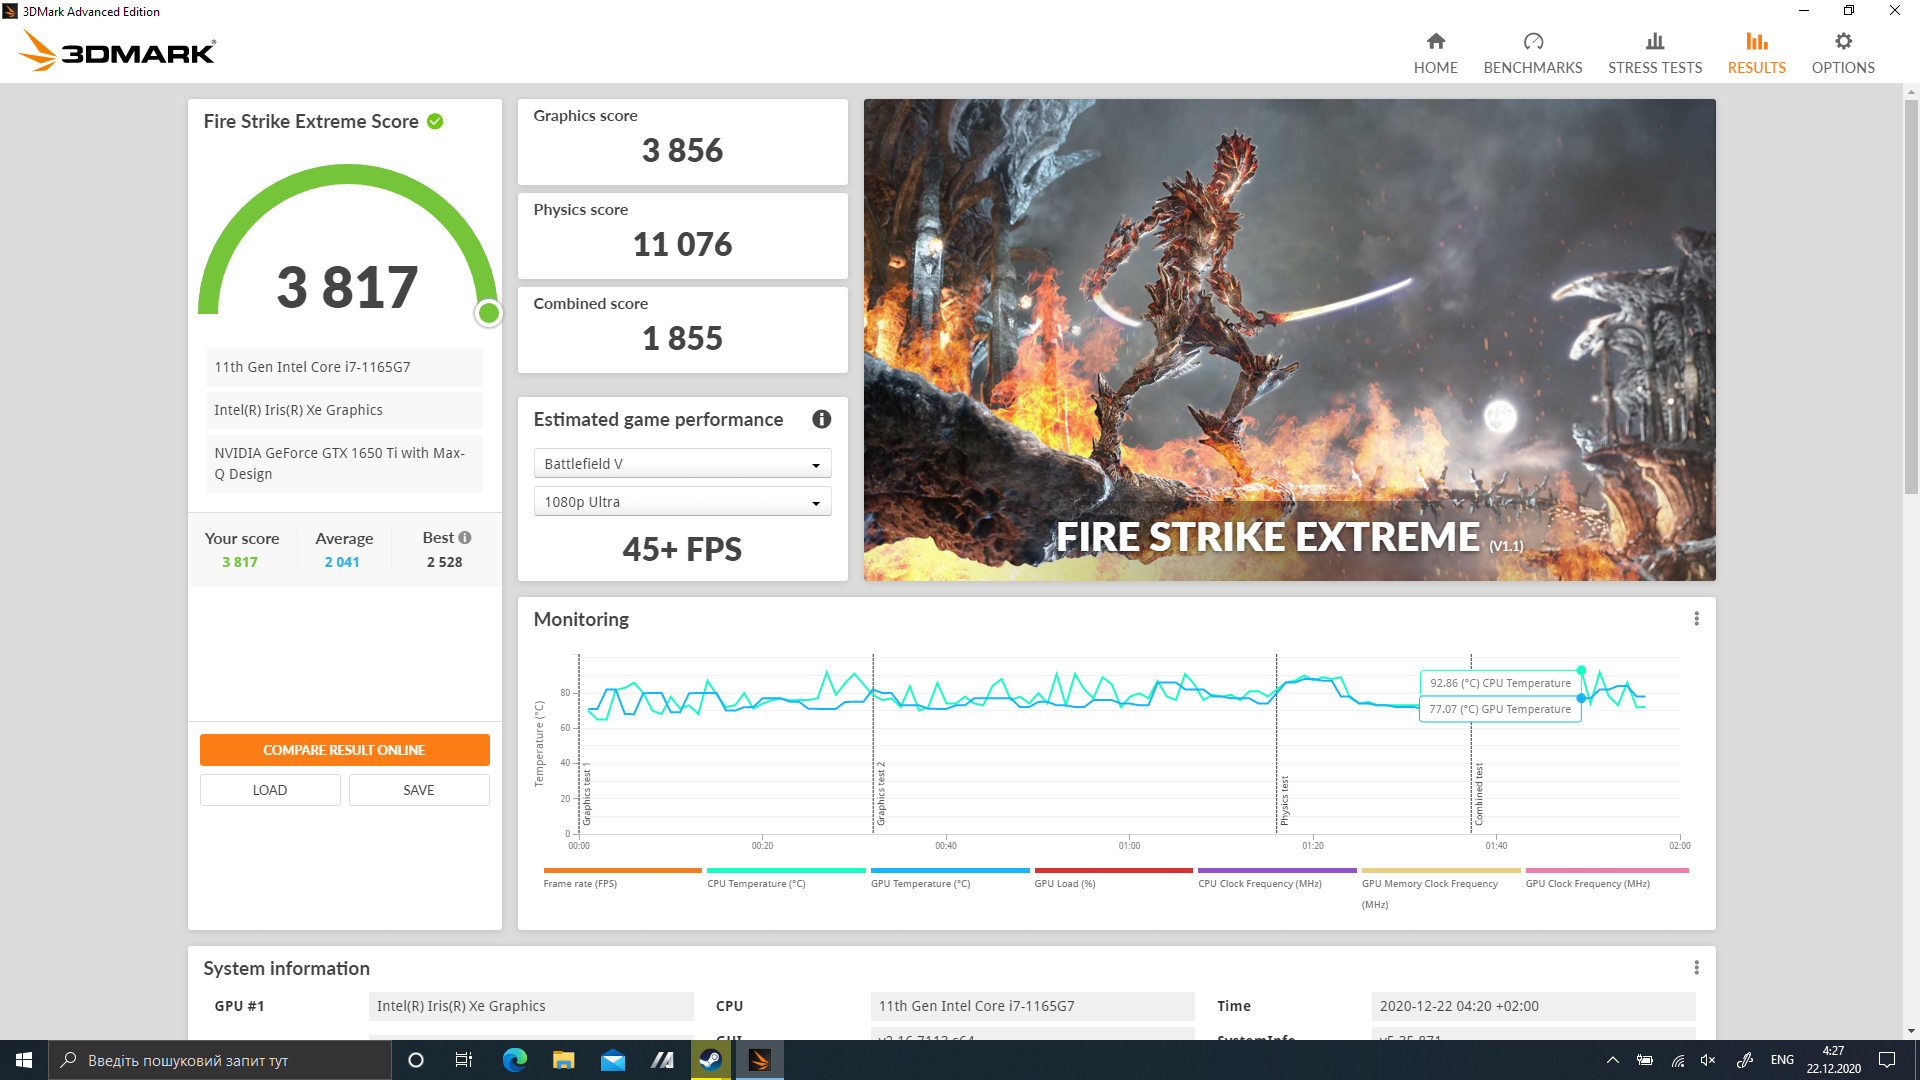This screenshot has height=1080, width=1920.
Task: Click the Average score value 2 041
Action: [342, 562]
